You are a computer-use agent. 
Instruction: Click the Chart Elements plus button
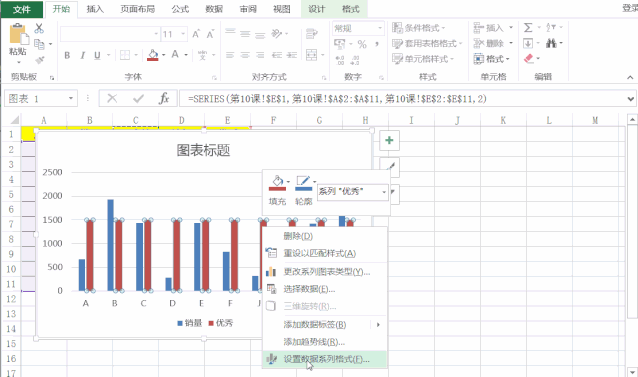point(389,140)
